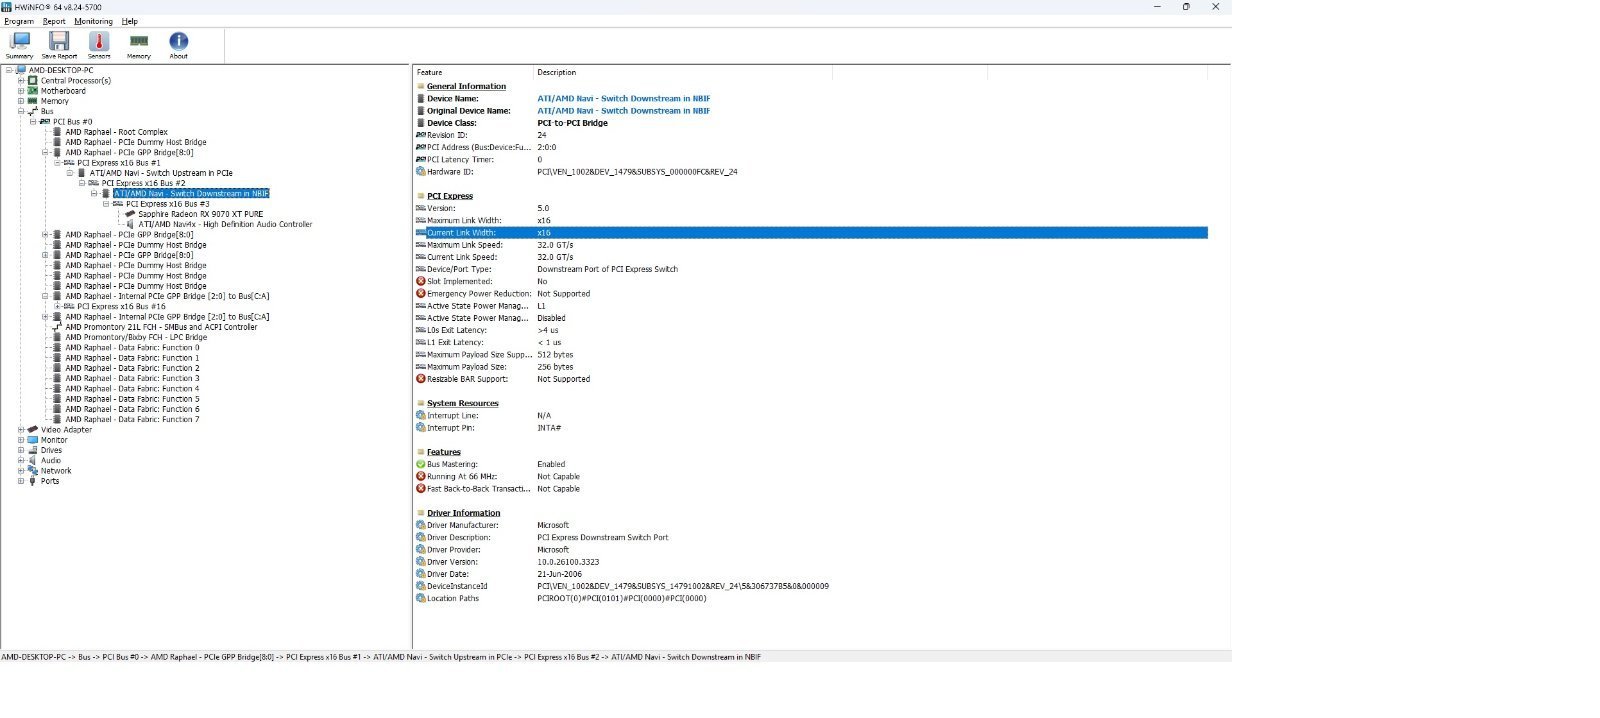
Task: Collapse the Bus tree node
Action: click(21, 111)
